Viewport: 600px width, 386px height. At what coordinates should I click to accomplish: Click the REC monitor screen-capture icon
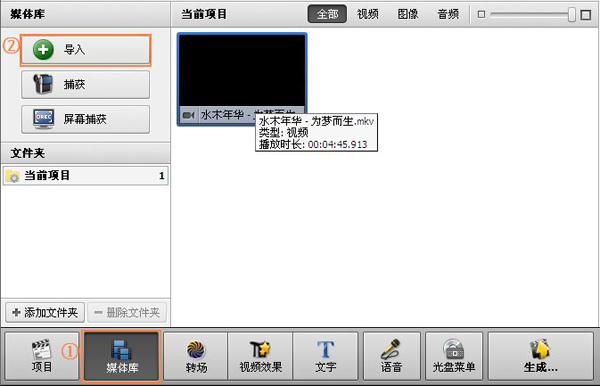tap(43, 119)
